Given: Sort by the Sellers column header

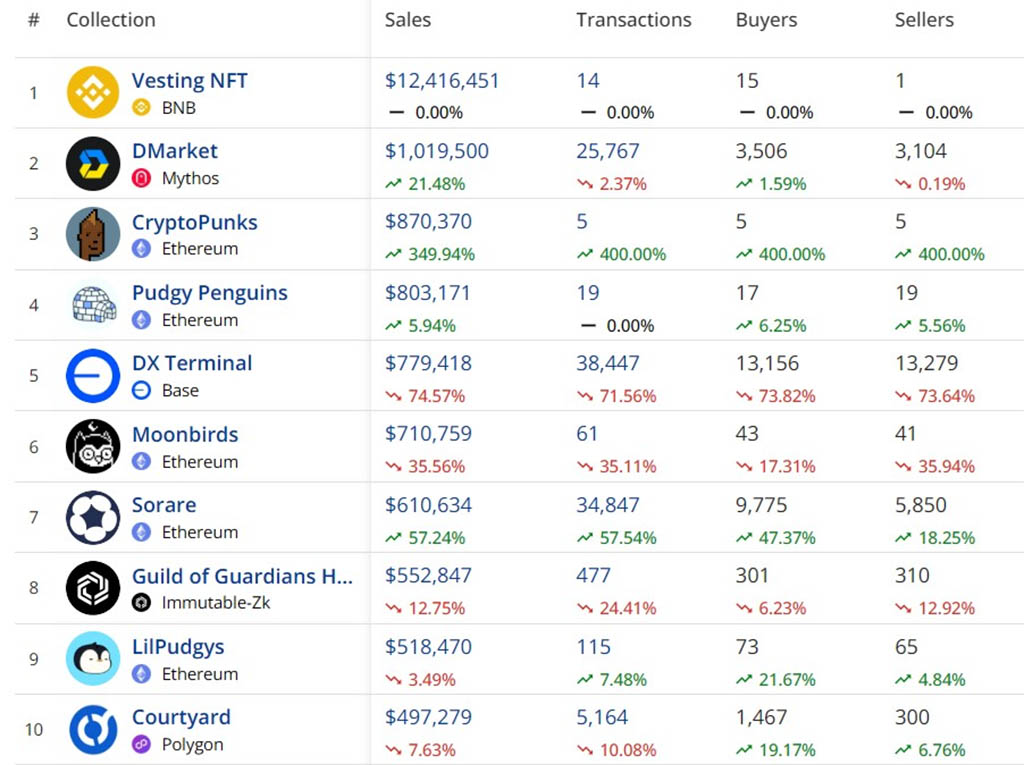Looking at the screenshot, I should (924, 20).
